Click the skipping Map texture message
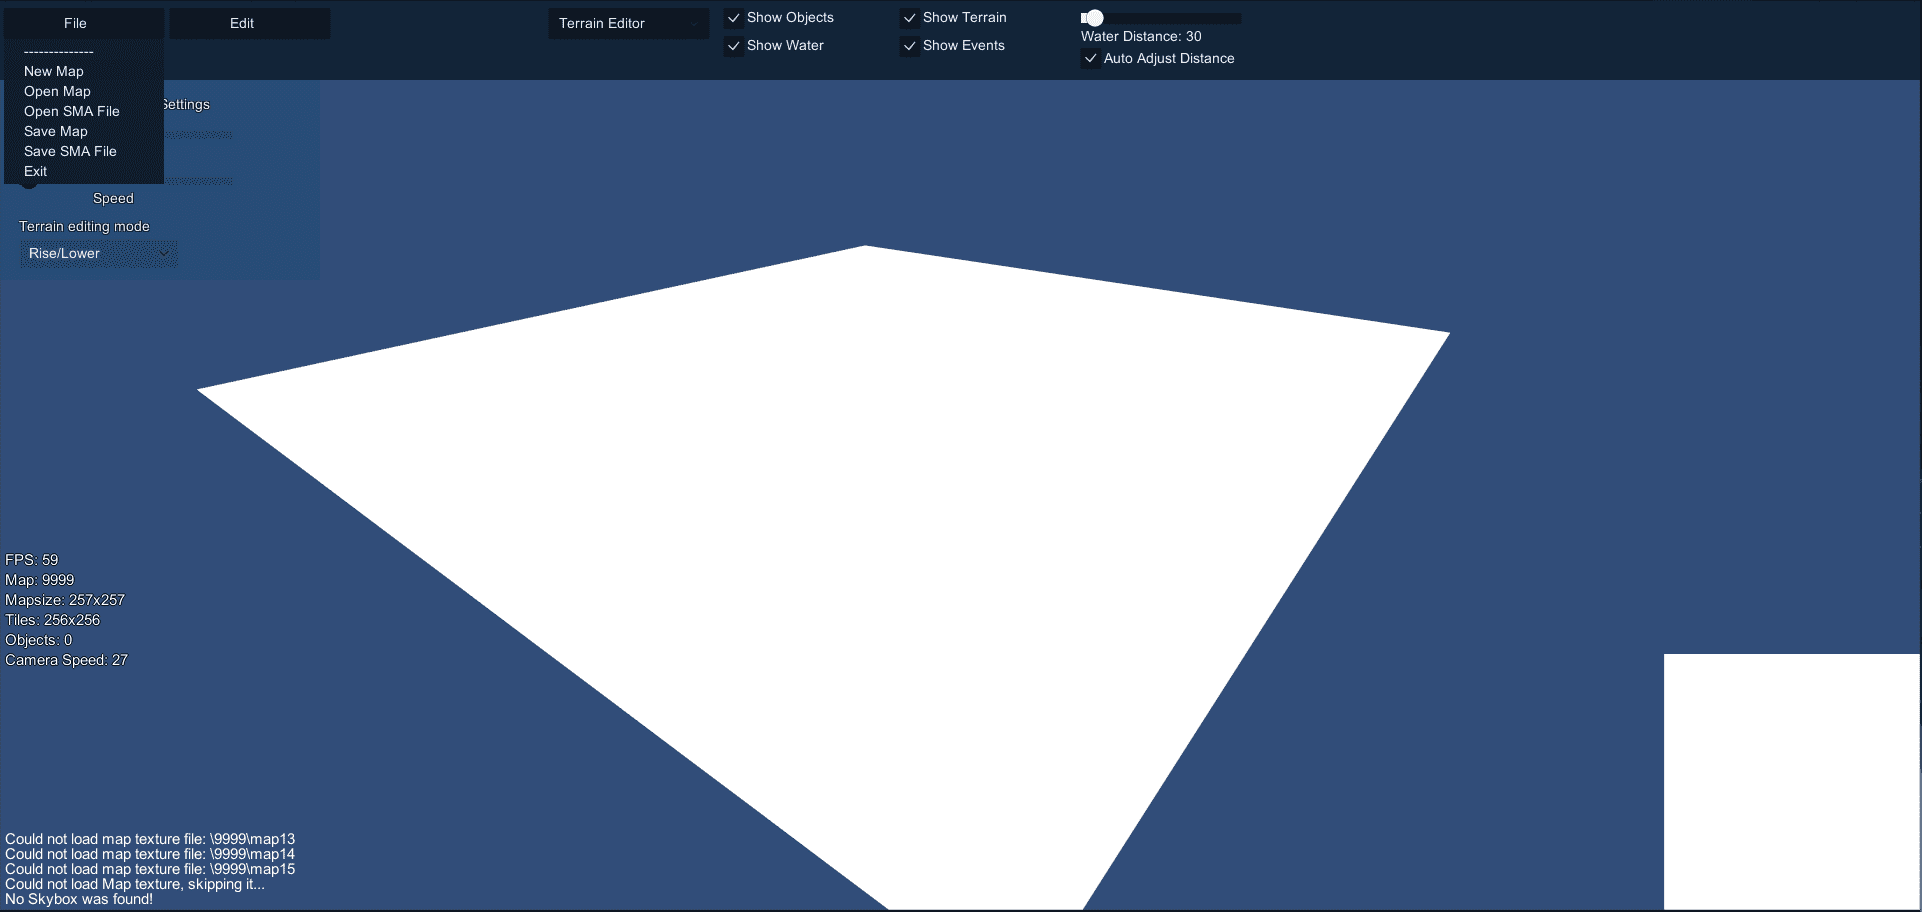 pyautogui.click(x=135, y=884)
